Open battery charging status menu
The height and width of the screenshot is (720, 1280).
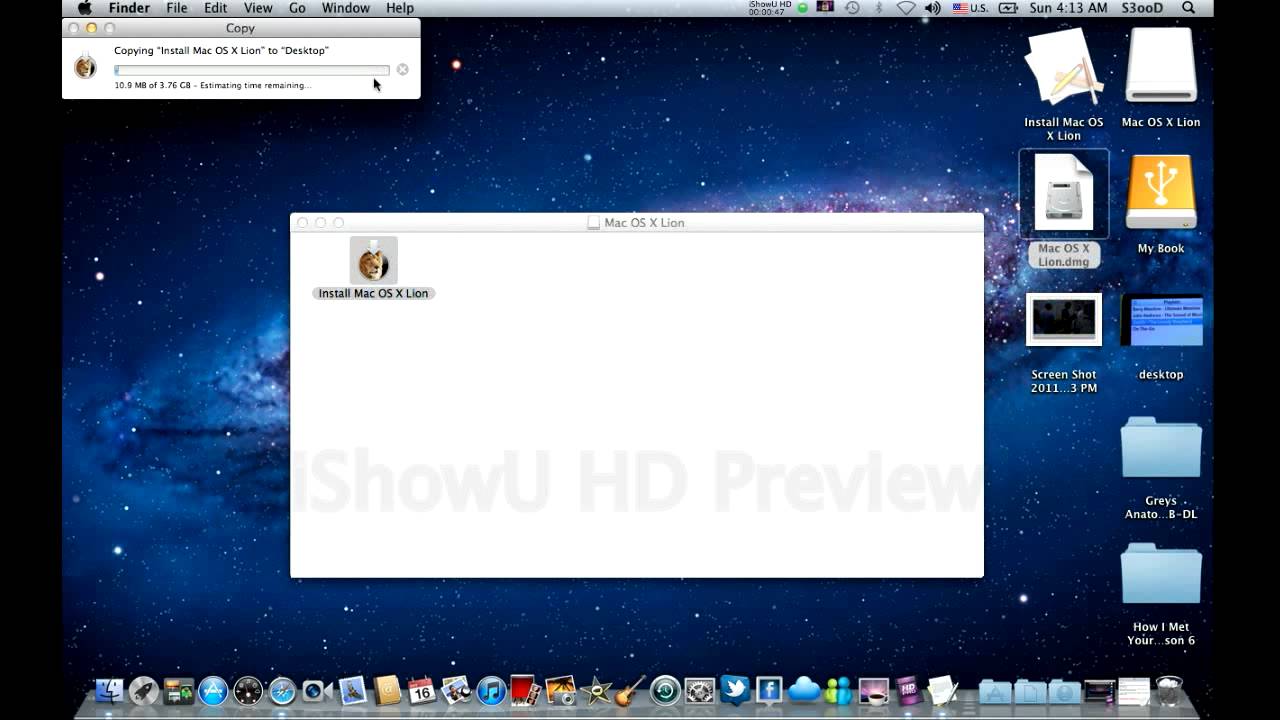pos(1007,8)
